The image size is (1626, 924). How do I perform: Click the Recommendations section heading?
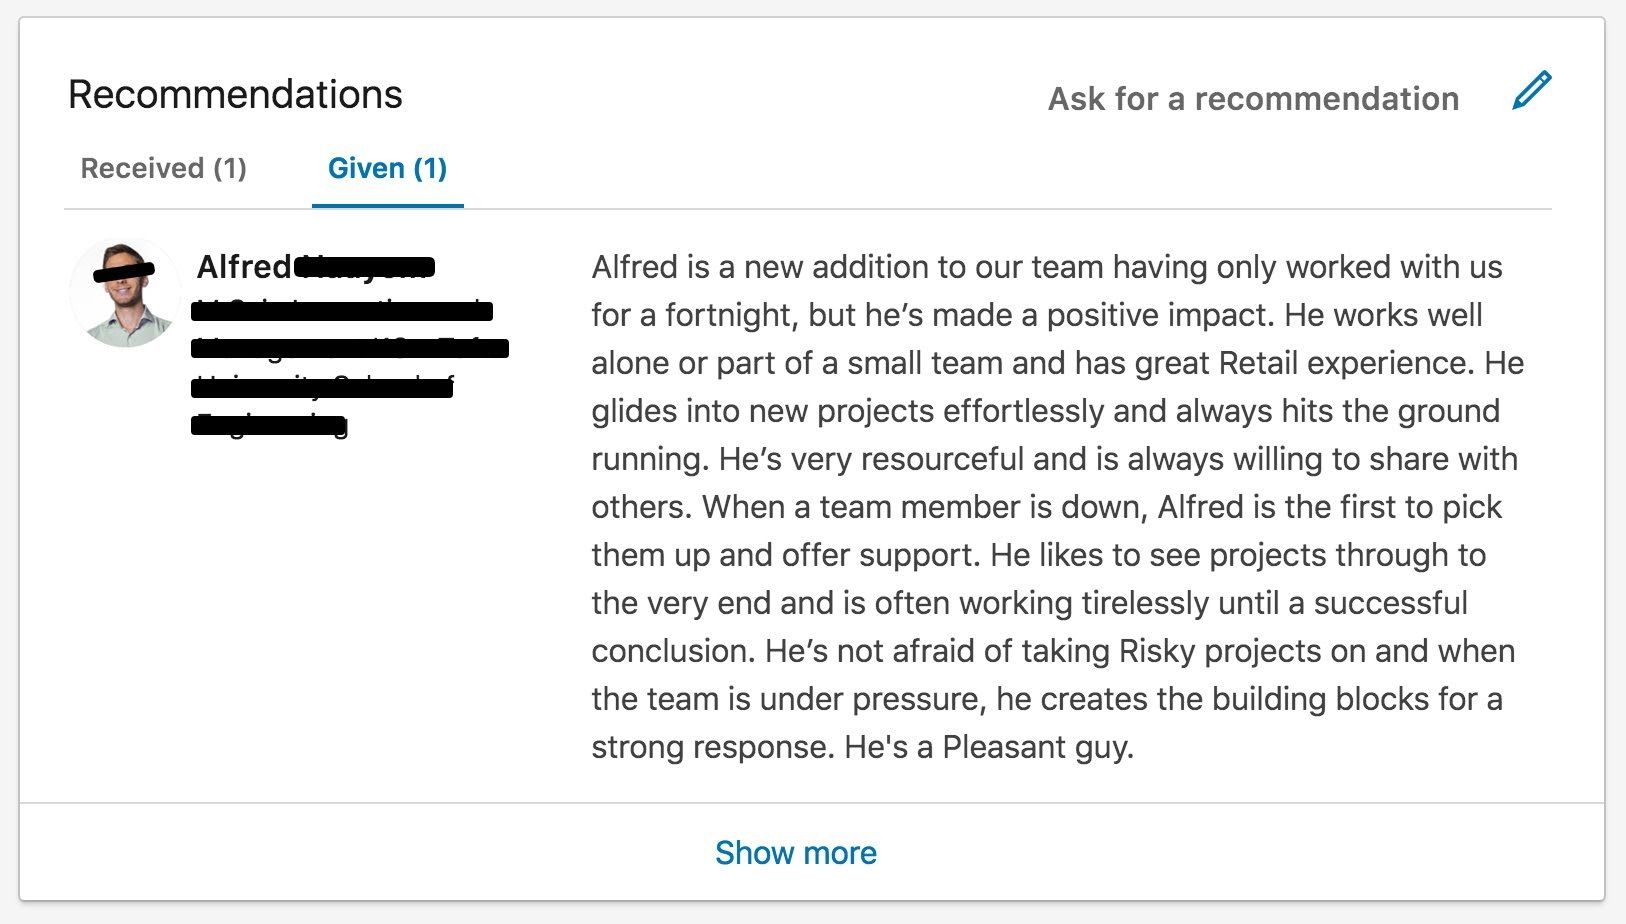(x=234, y=95)
